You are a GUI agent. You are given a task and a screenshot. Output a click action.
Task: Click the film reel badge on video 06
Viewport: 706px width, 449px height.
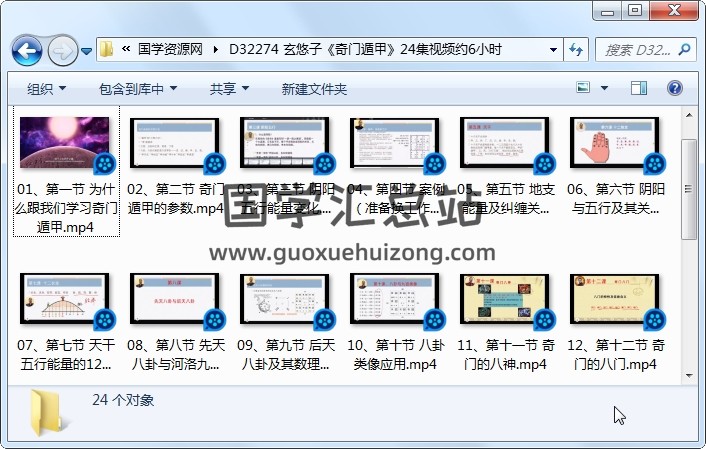(x=655, y=164)
